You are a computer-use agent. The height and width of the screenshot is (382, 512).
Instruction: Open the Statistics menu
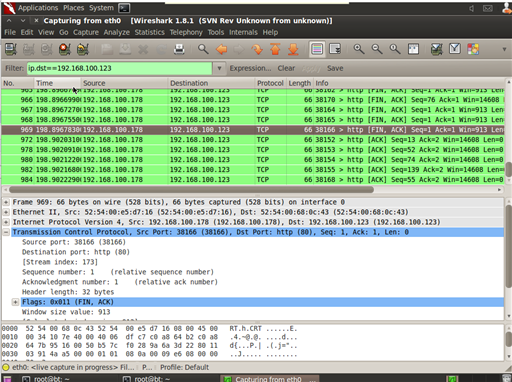click(149, 32)
